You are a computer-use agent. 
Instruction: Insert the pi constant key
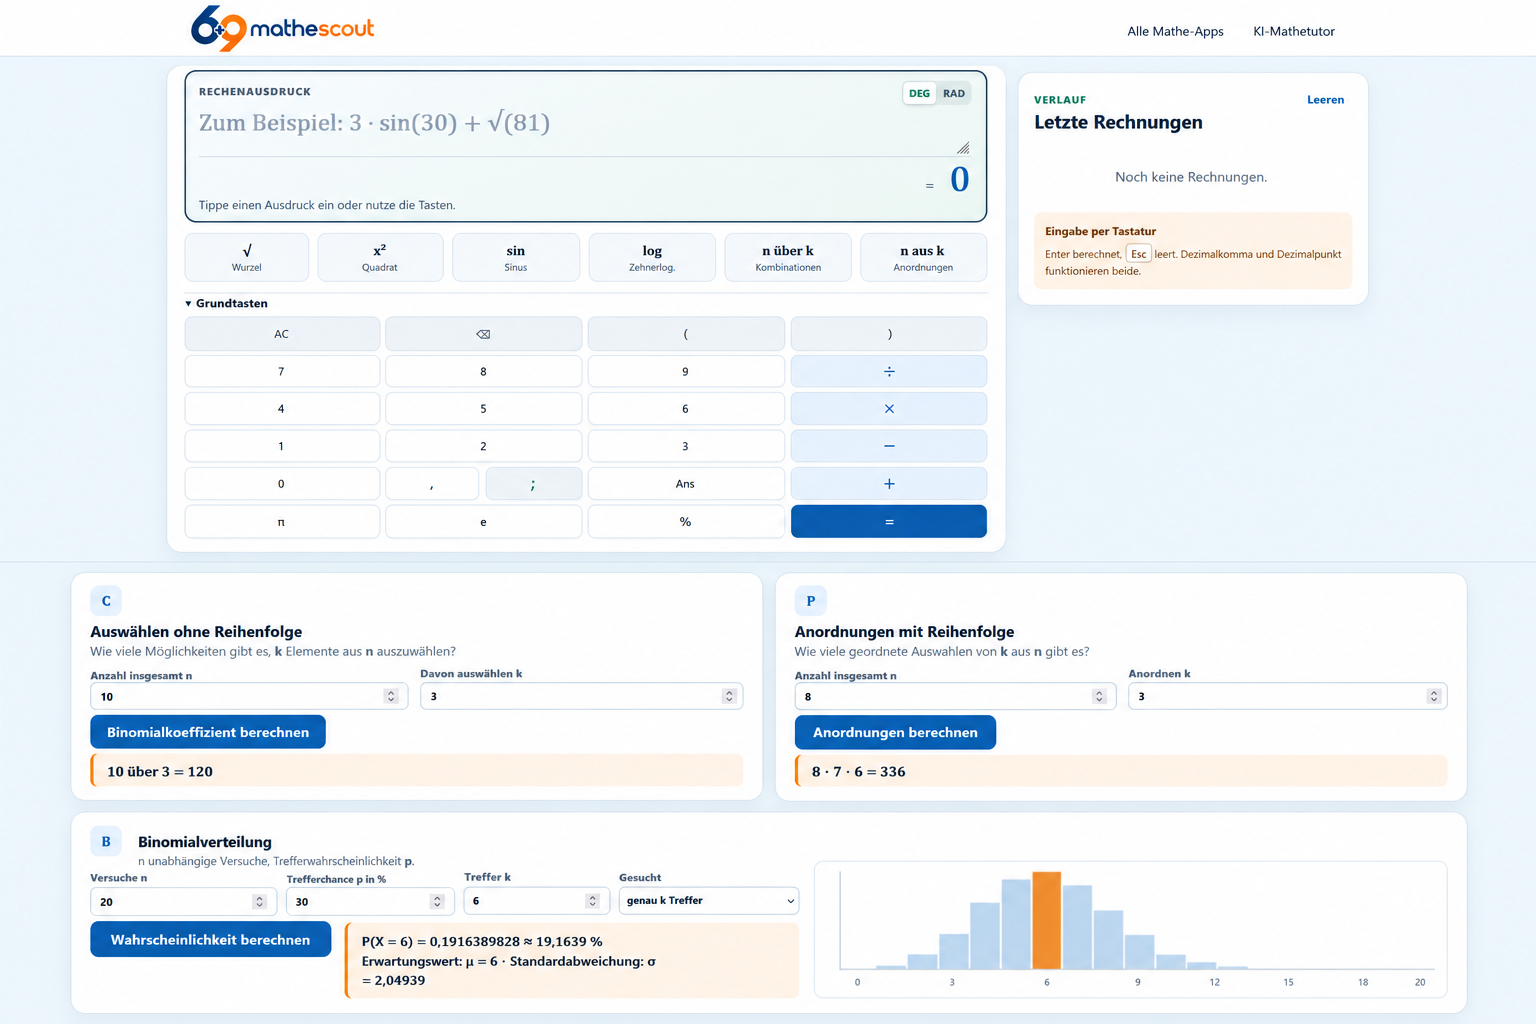pos(282,522)
